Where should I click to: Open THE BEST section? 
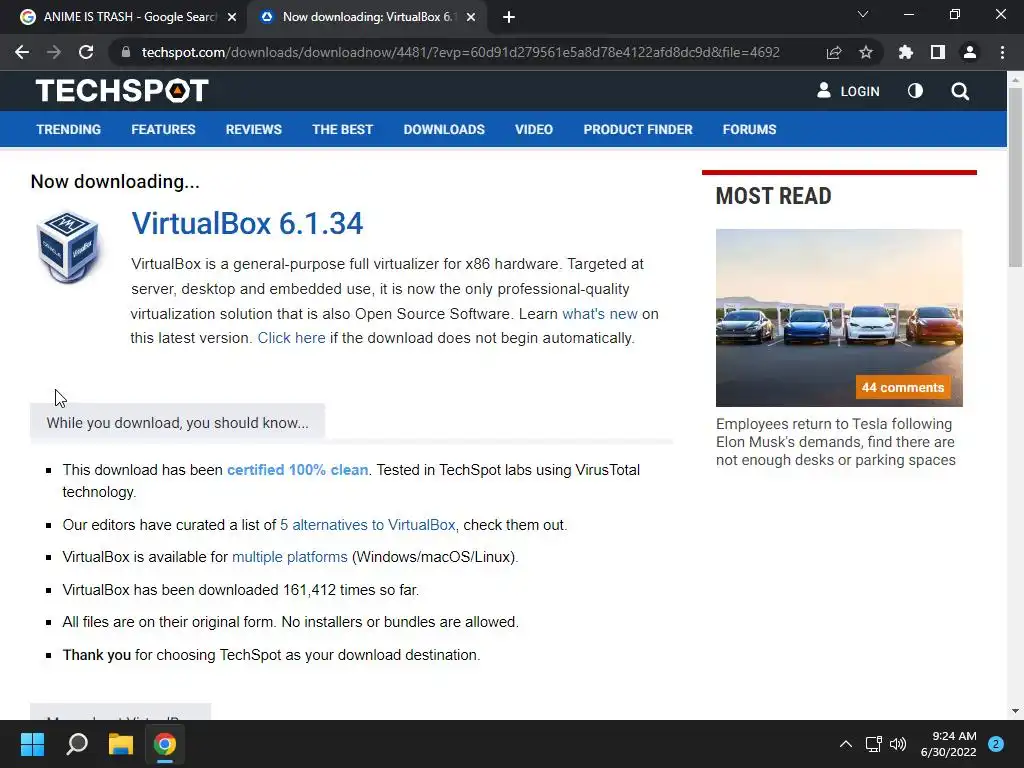tap(342, 129)
